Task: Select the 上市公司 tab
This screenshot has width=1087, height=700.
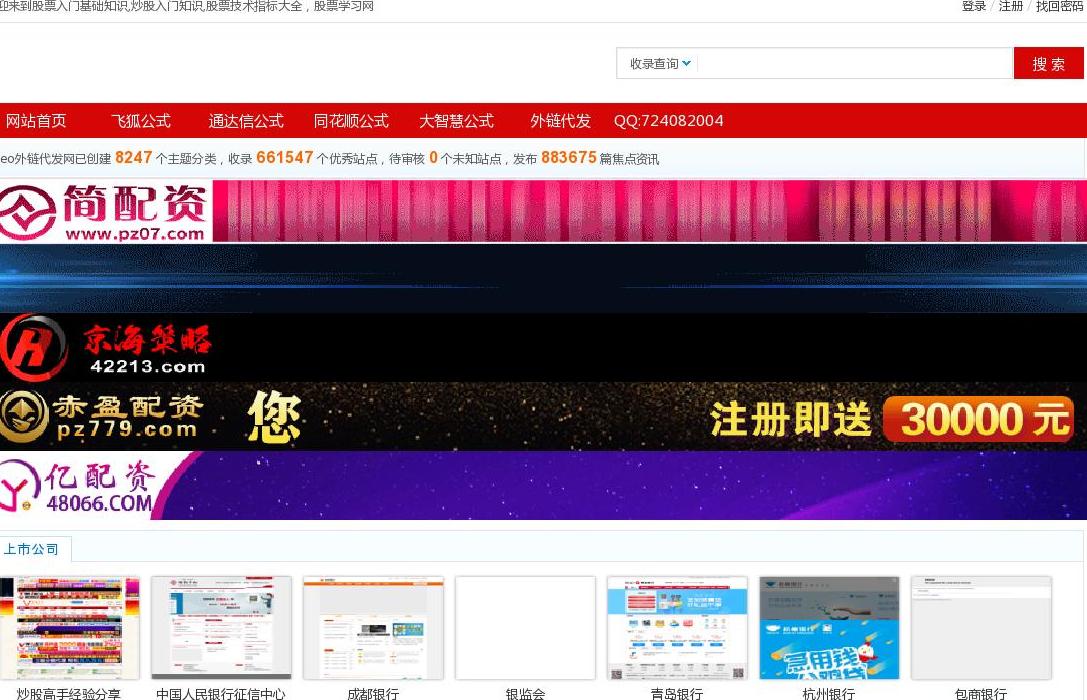Action: 31,549
